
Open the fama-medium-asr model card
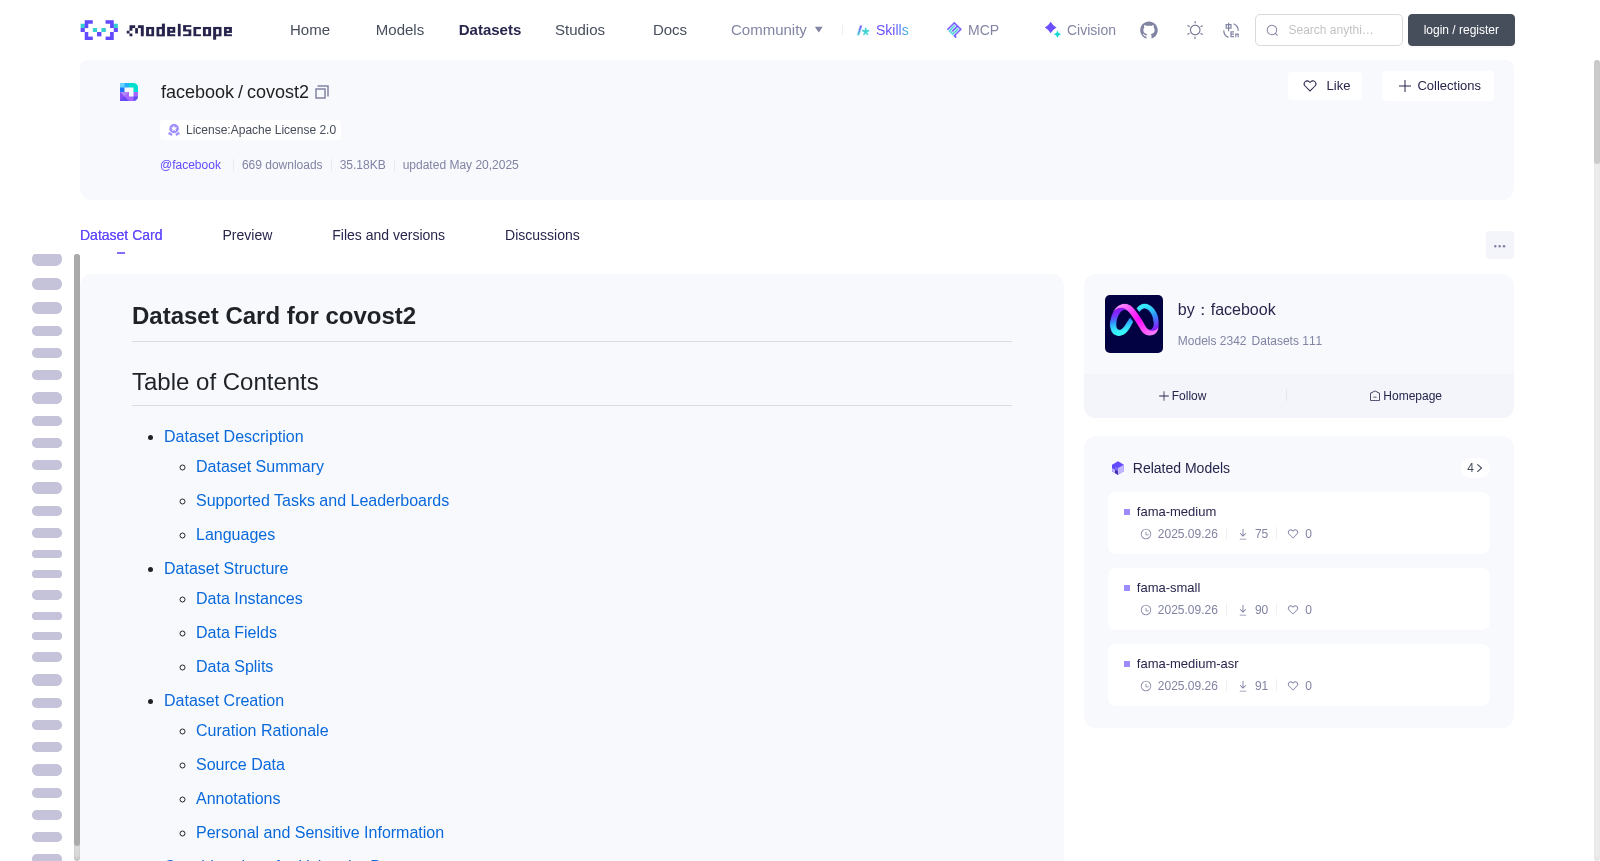(x=1298, y=674)
